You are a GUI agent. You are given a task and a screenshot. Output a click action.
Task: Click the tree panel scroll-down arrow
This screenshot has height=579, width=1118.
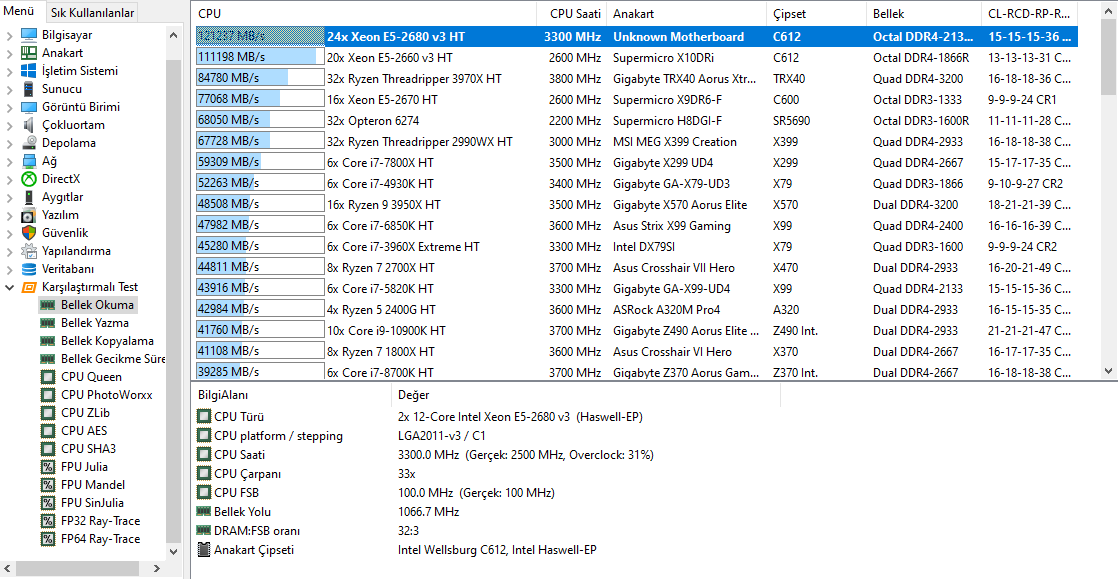pos(174,552)
